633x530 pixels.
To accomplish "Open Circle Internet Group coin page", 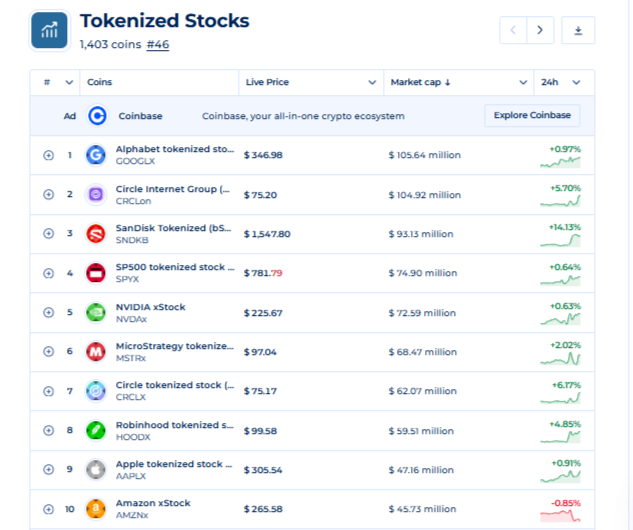I will point(173,189).
